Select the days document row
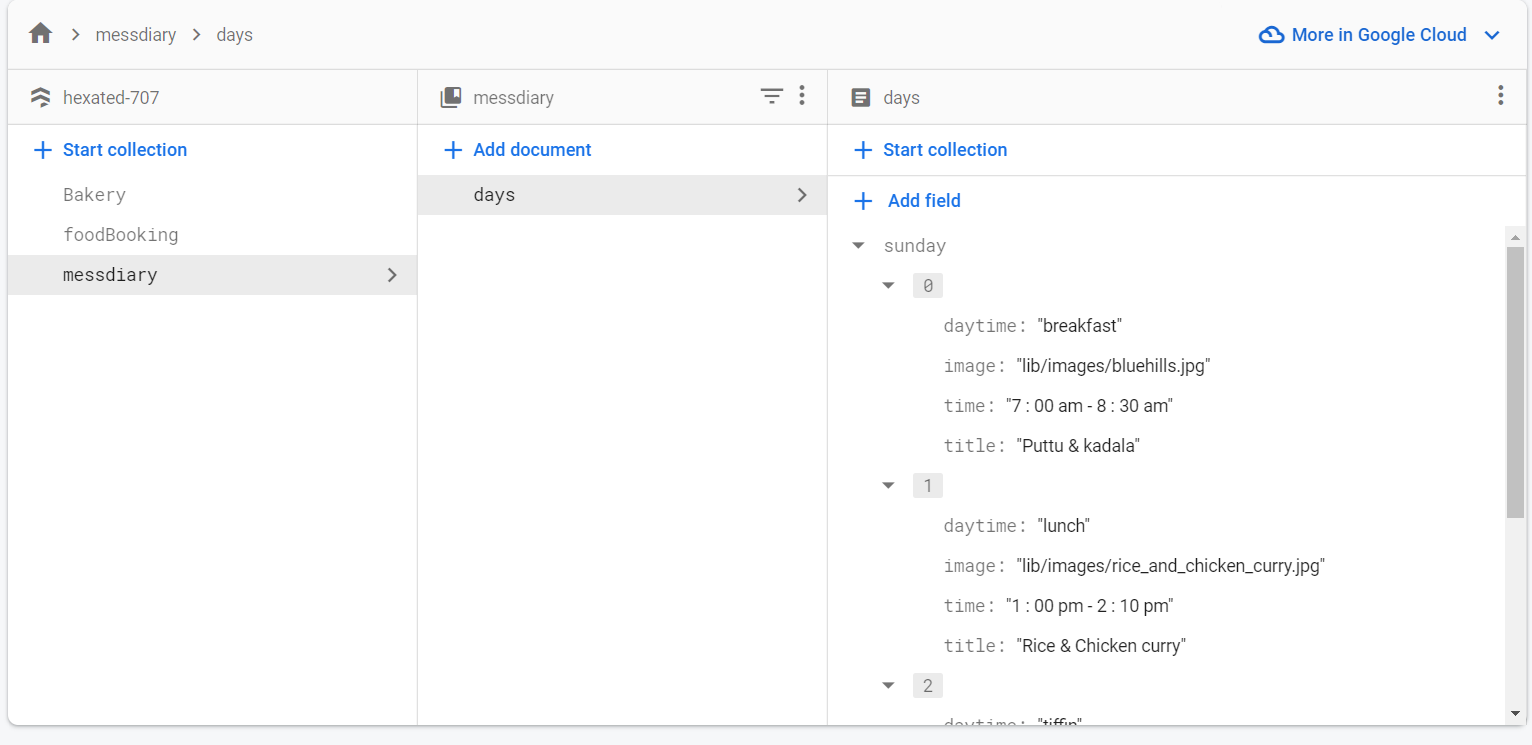 coord(622,195)
